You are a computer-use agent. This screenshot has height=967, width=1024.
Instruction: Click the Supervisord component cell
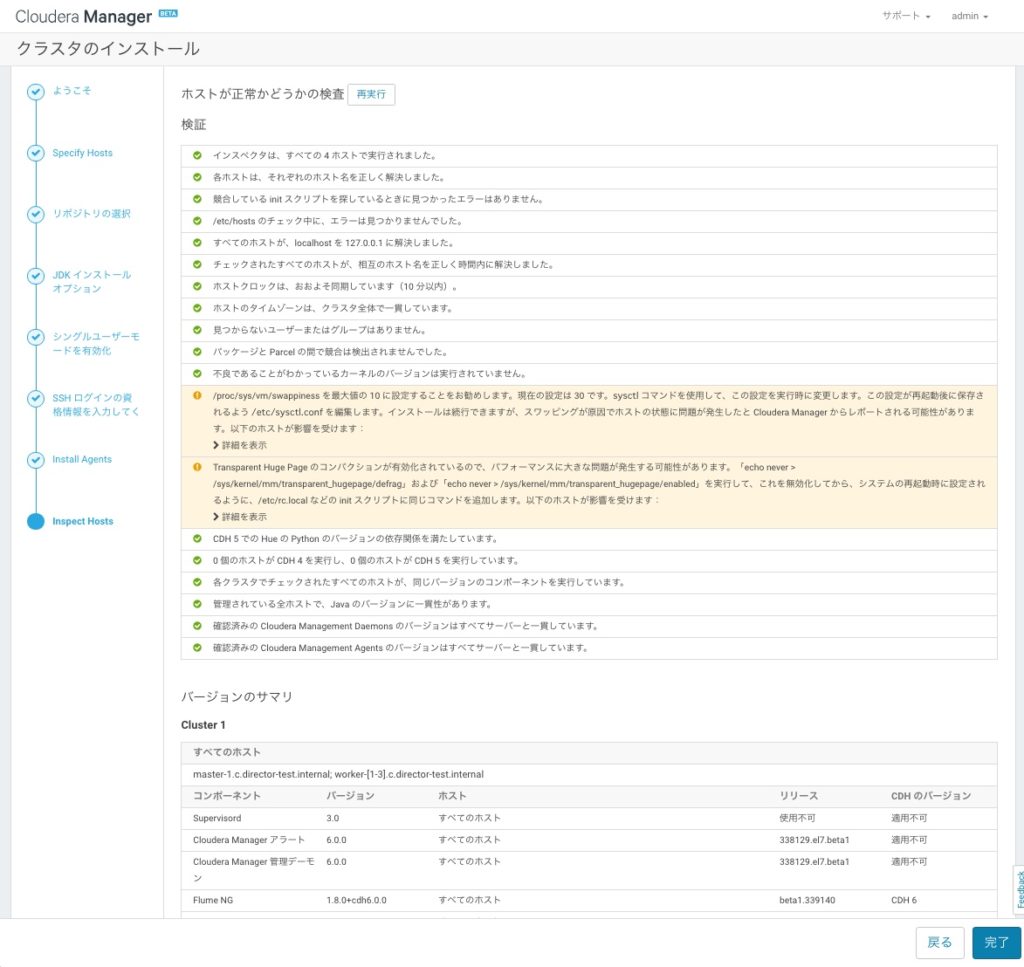[x=217, y=818]
